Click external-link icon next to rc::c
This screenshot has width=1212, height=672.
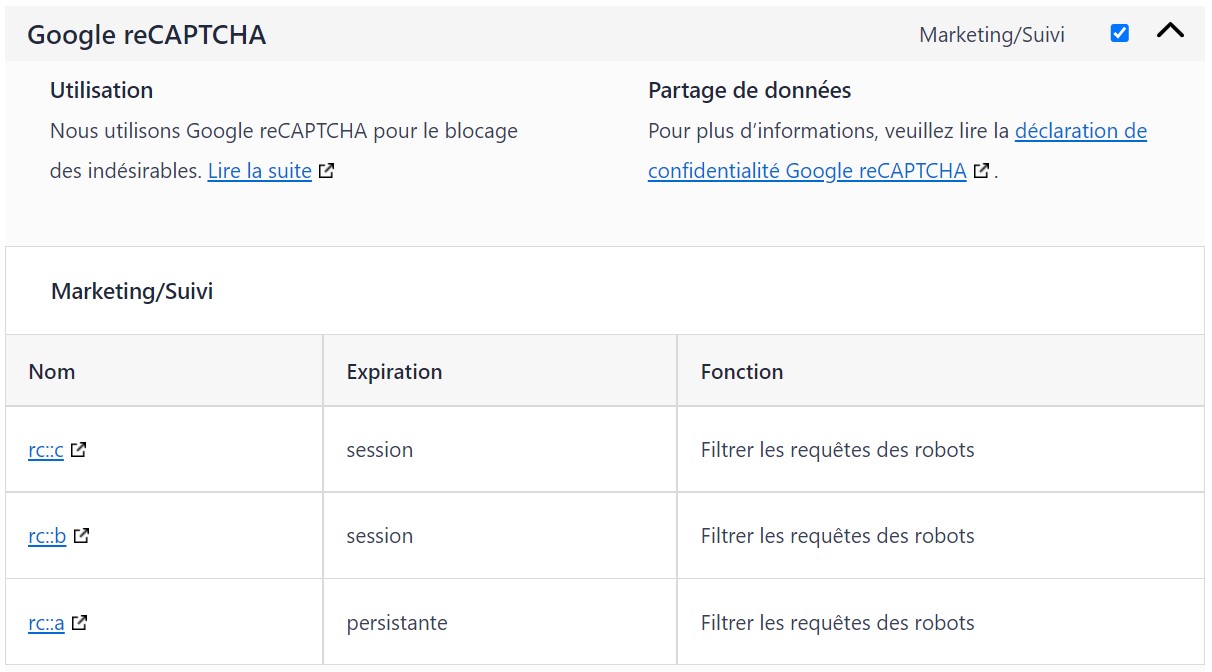click(78, 450)
